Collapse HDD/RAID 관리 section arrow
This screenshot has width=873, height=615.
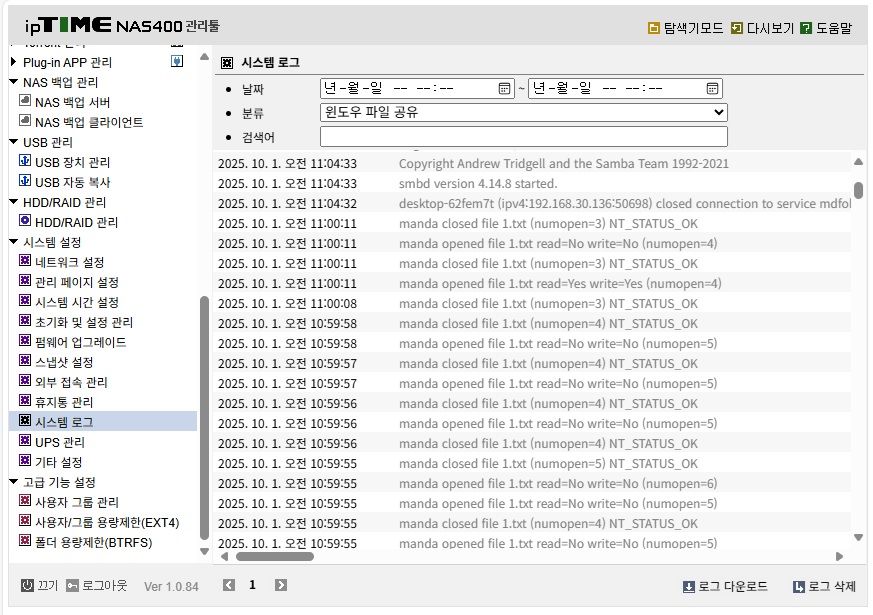(x=14, y=202)
